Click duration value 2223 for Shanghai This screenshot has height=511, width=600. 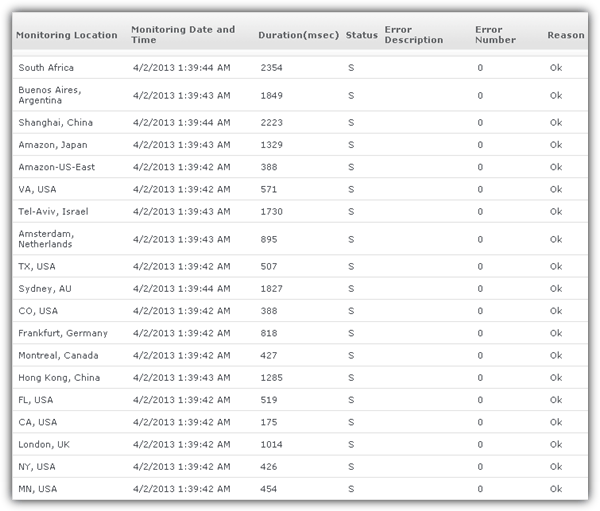coord(271,122)
